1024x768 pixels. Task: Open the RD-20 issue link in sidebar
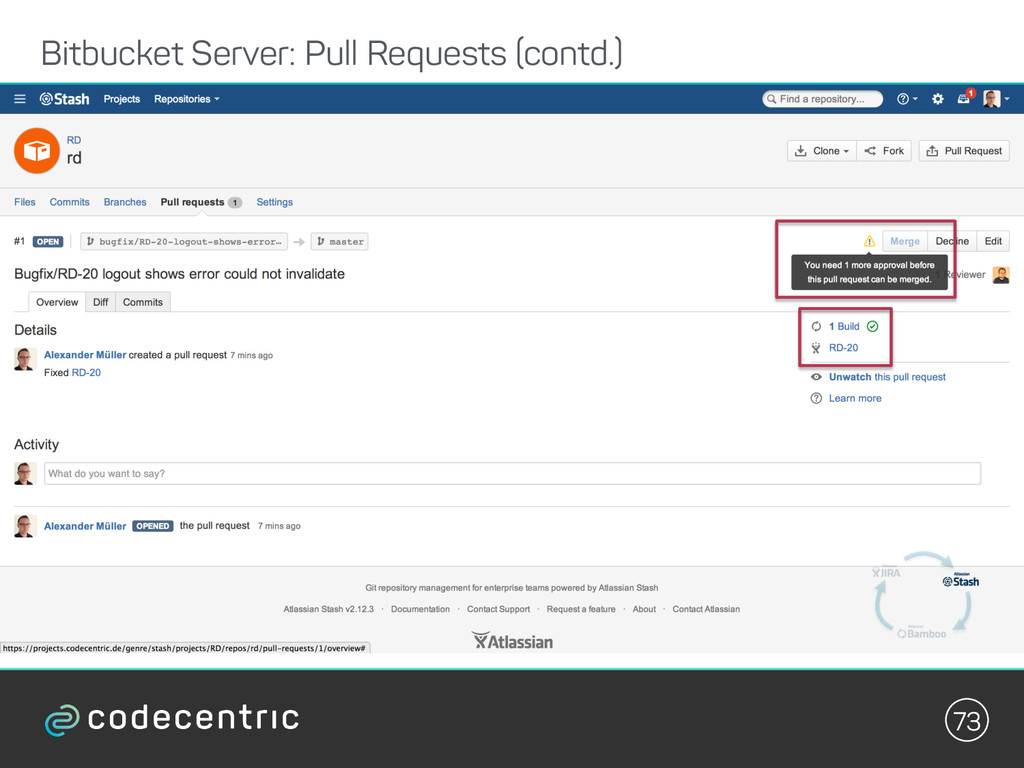[844, 348]
